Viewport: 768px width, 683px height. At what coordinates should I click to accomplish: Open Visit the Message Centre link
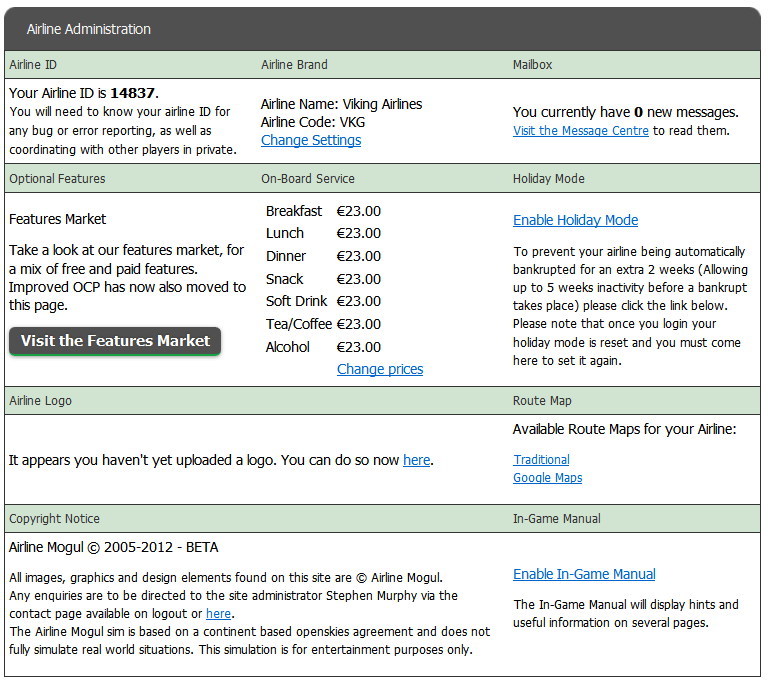point(581,131)
